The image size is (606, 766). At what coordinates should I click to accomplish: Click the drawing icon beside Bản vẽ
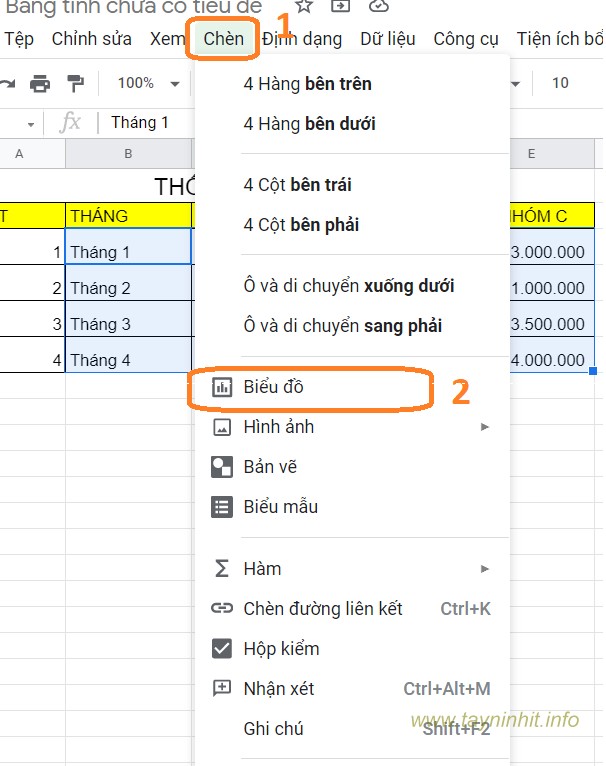(x=222, y=467)
